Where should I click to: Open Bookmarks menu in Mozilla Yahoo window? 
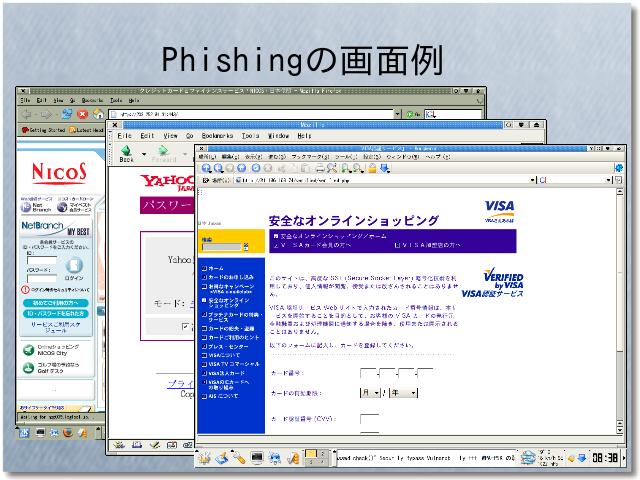[x=217, y=136]
